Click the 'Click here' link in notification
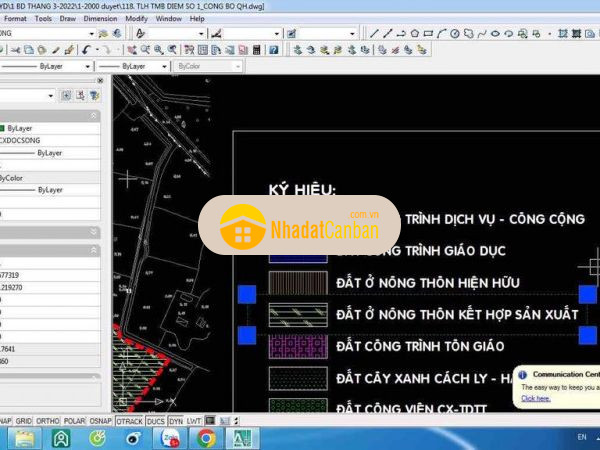The height and width of the screenshot is (450, 600). [536, 398]
